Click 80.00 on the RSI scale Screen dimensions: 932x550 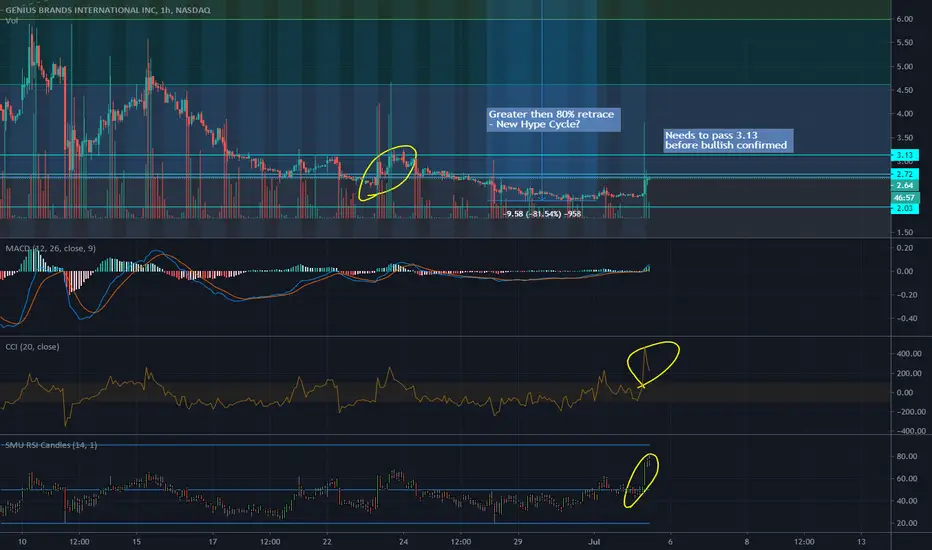pos(906,456)
